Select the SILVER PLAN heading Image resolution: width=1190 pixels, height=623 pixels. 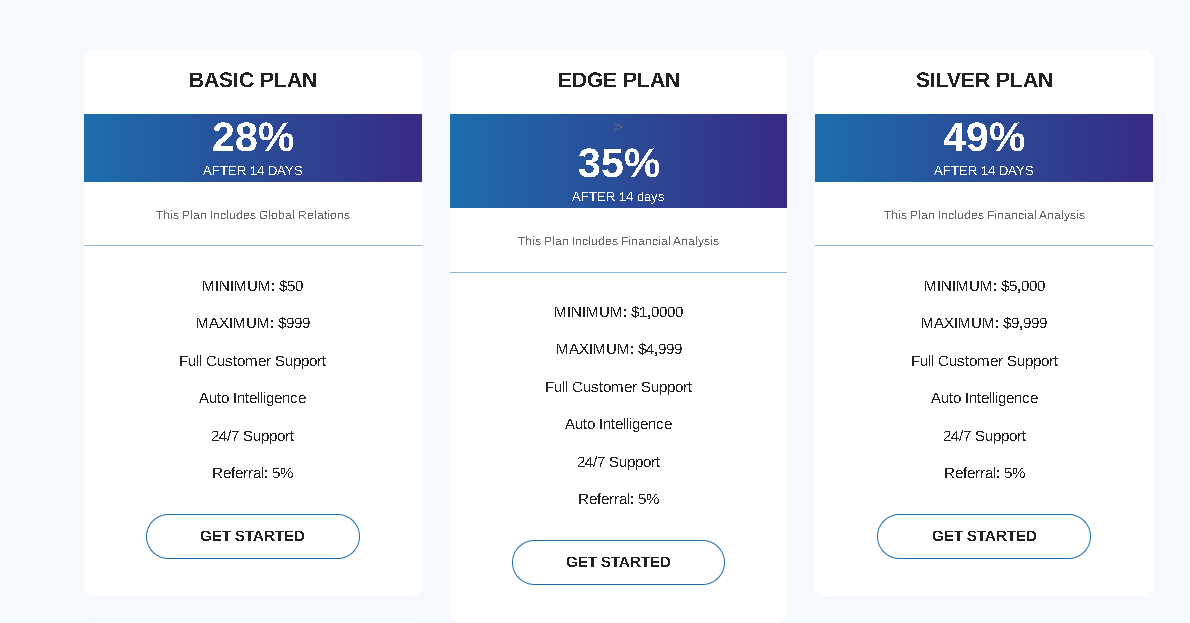tap(983, 80)
